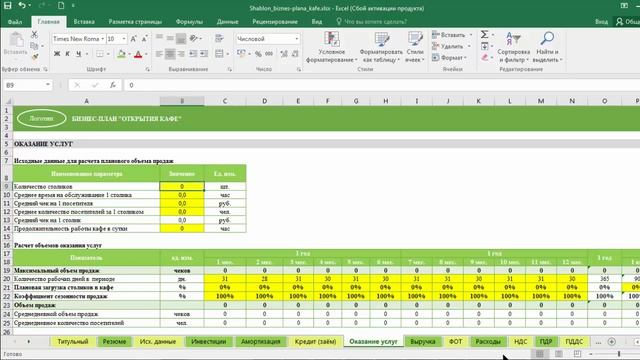Expand the Name Box dropdown arrow
The width and height of the screenshot is (640, 360).
(48, 85)
